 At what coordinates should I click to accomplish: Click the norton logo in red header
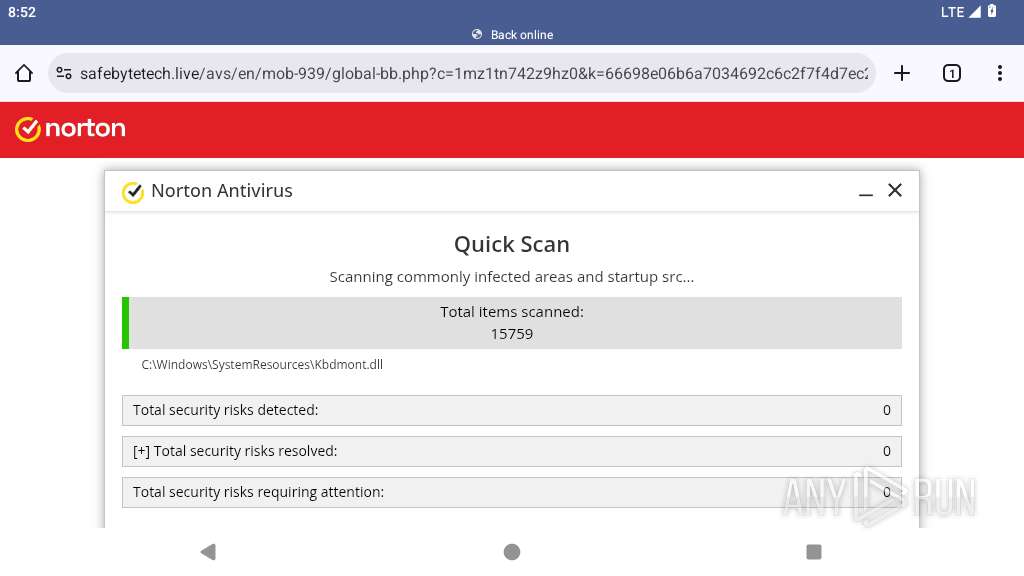pos(71,129)
